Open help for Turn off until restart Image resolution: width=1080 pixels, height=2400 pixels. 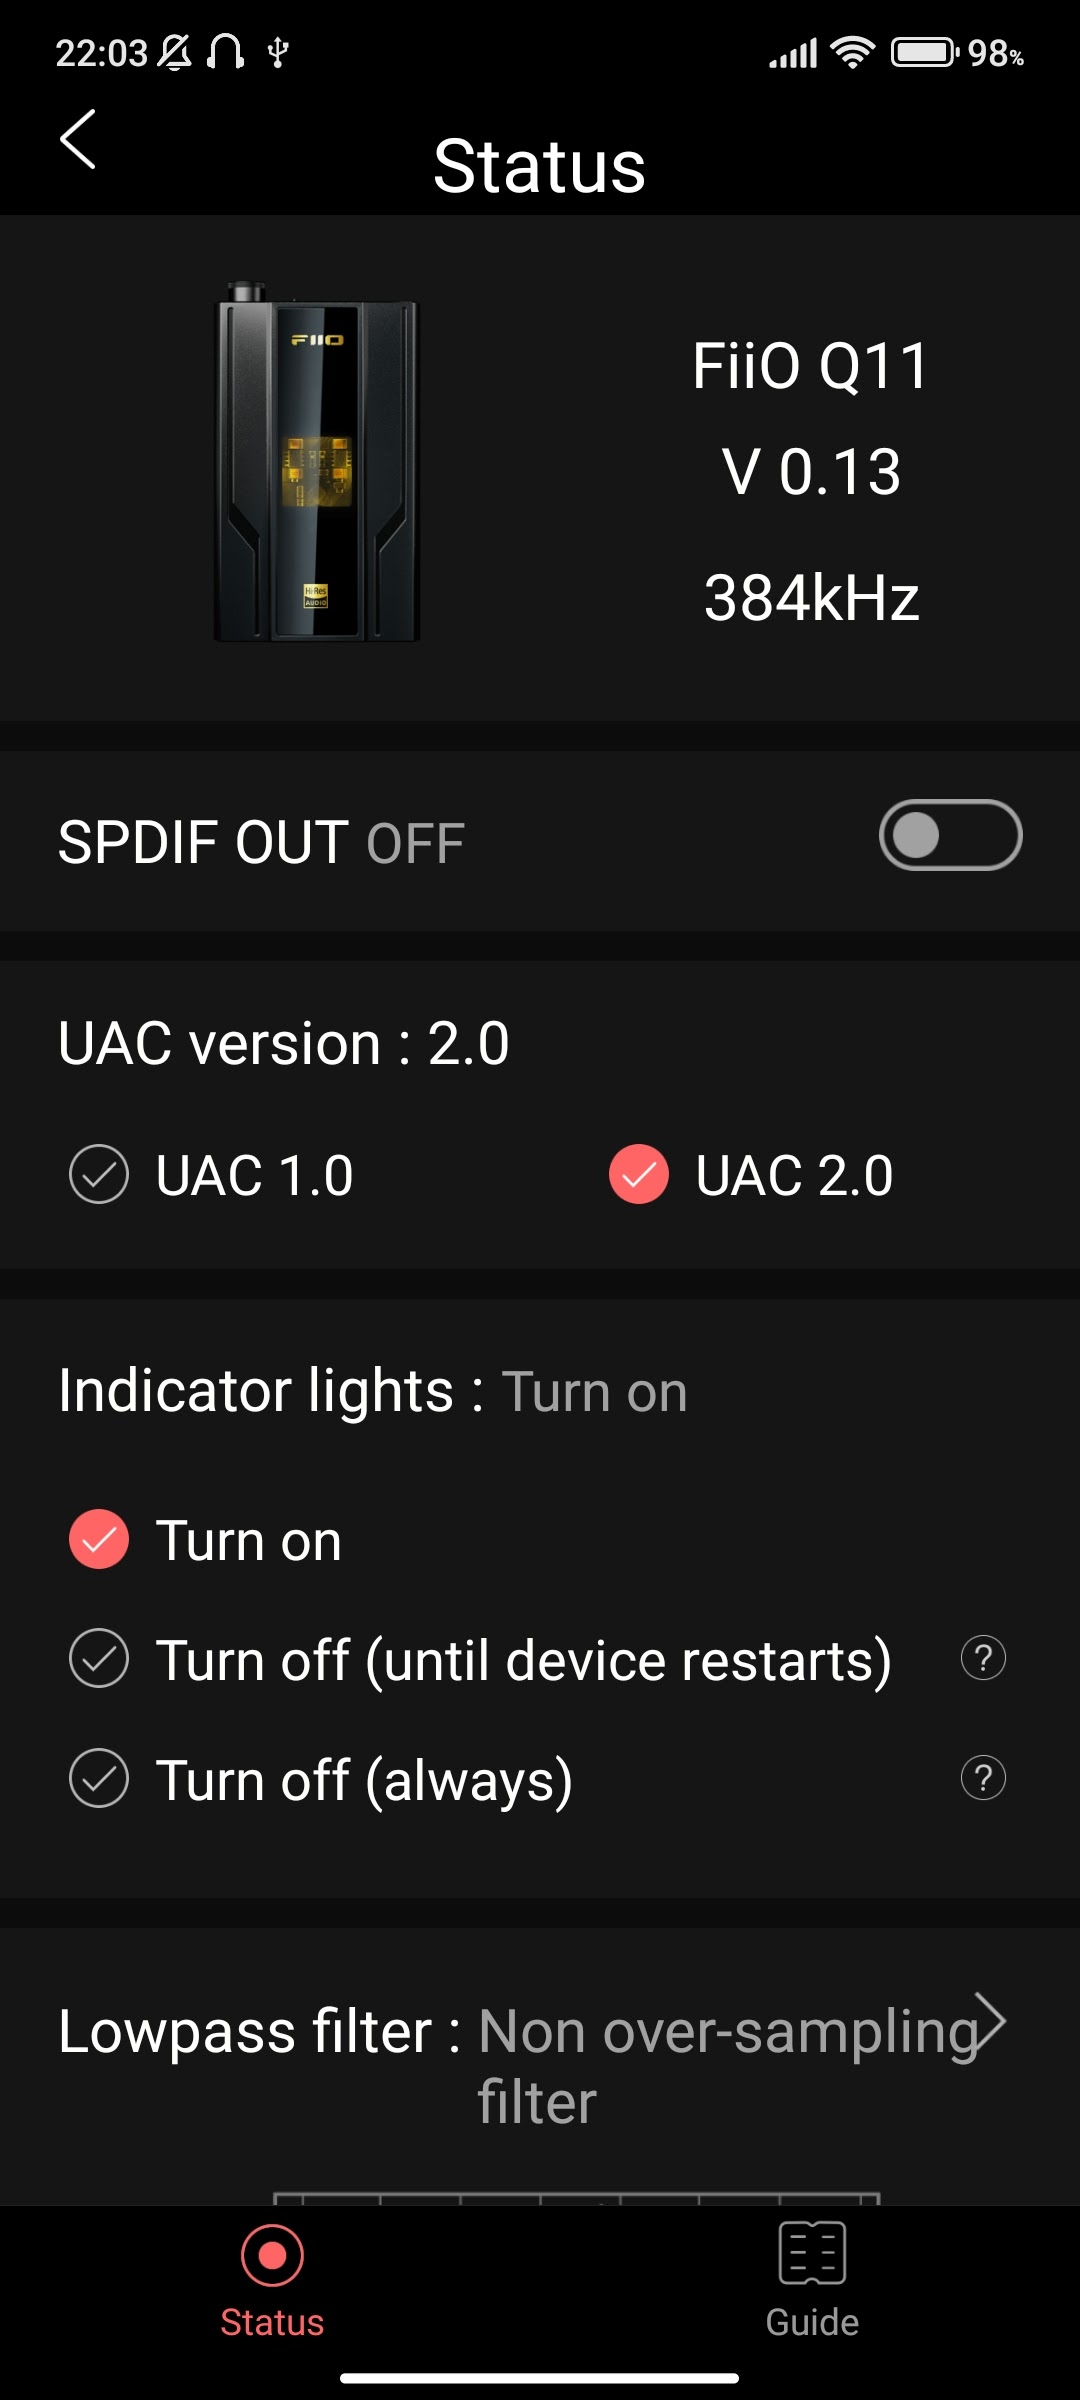click(983, 1658)
